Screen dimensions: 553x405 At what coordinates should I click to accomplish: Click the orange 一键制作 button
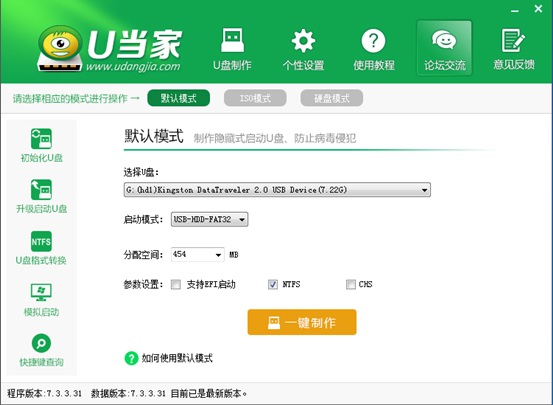tap(302, 322)
